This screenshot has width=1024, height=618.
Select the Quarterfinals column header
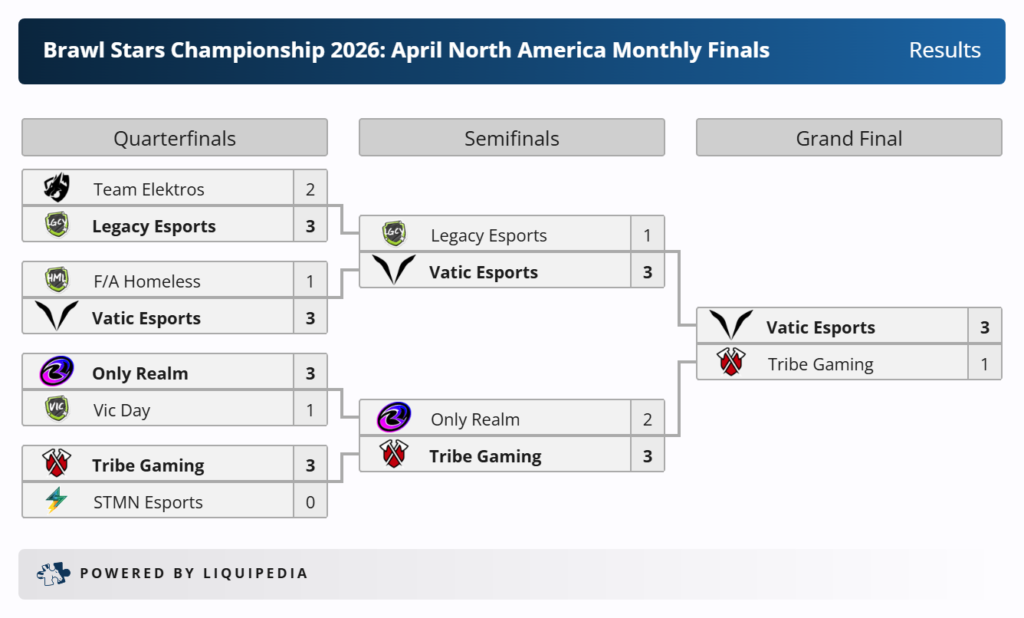(x=175, y=138)
